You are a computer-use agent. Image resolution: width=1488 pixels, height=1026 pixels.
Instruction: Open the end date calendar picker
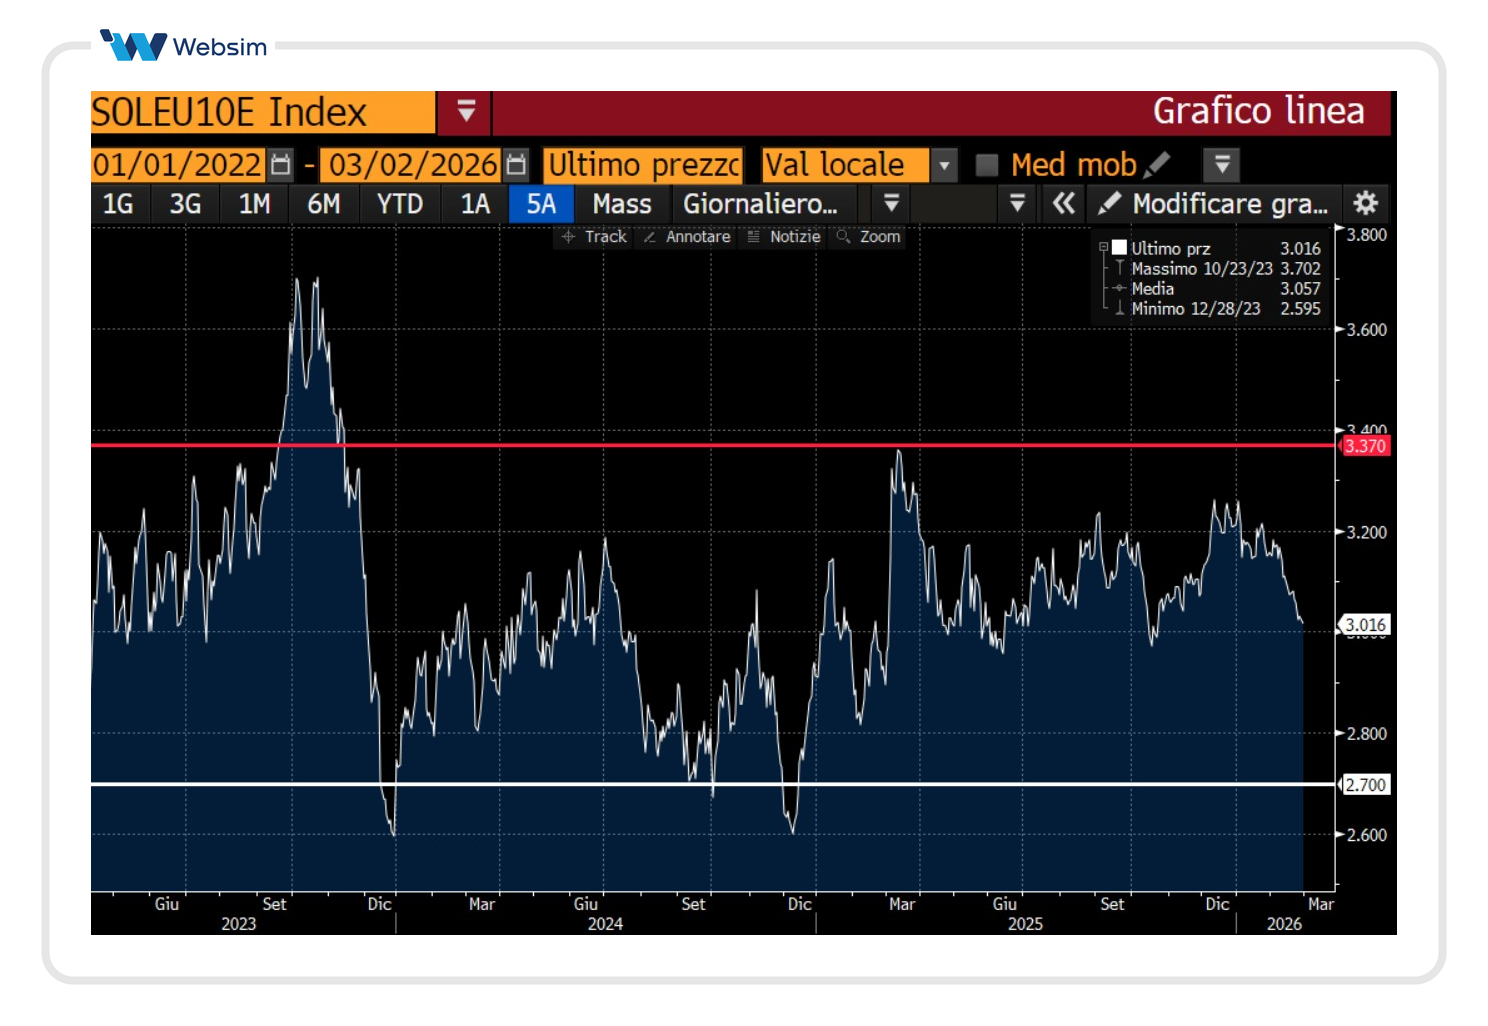pyautogui.click(x=516, y=164)
